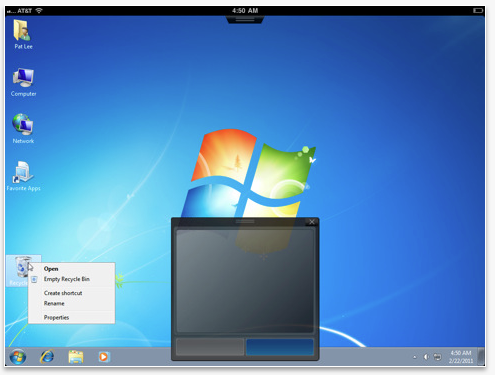Click the Show desktop strip

click(x=481, y=356)
